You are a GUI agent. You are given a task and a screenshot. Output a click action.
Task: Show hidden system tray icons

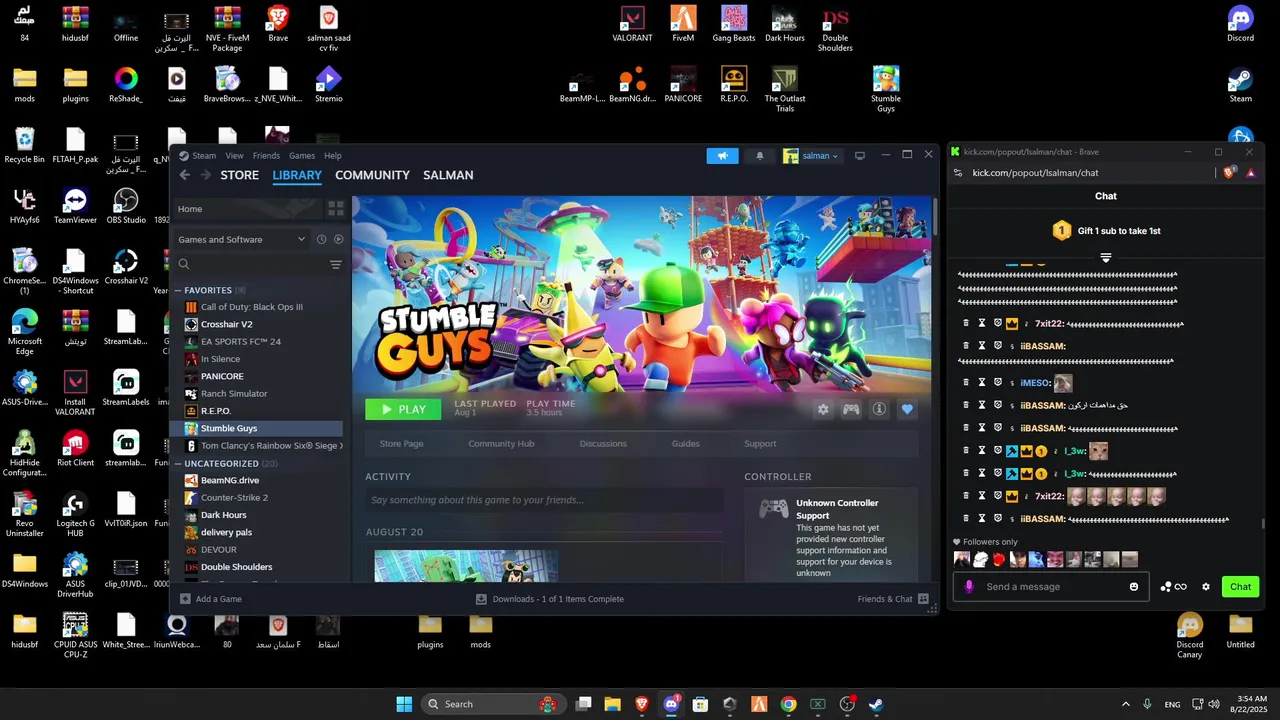click(1125, 704)
